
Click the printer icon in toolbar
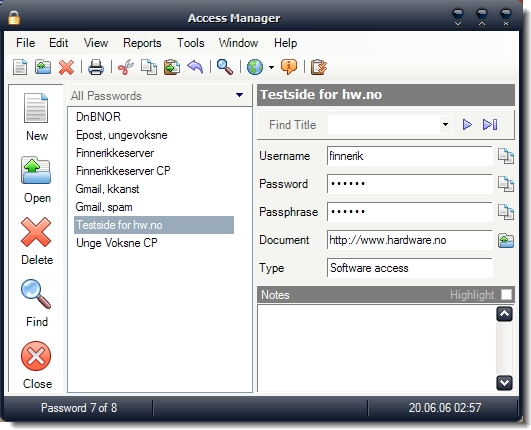[96, 67]
